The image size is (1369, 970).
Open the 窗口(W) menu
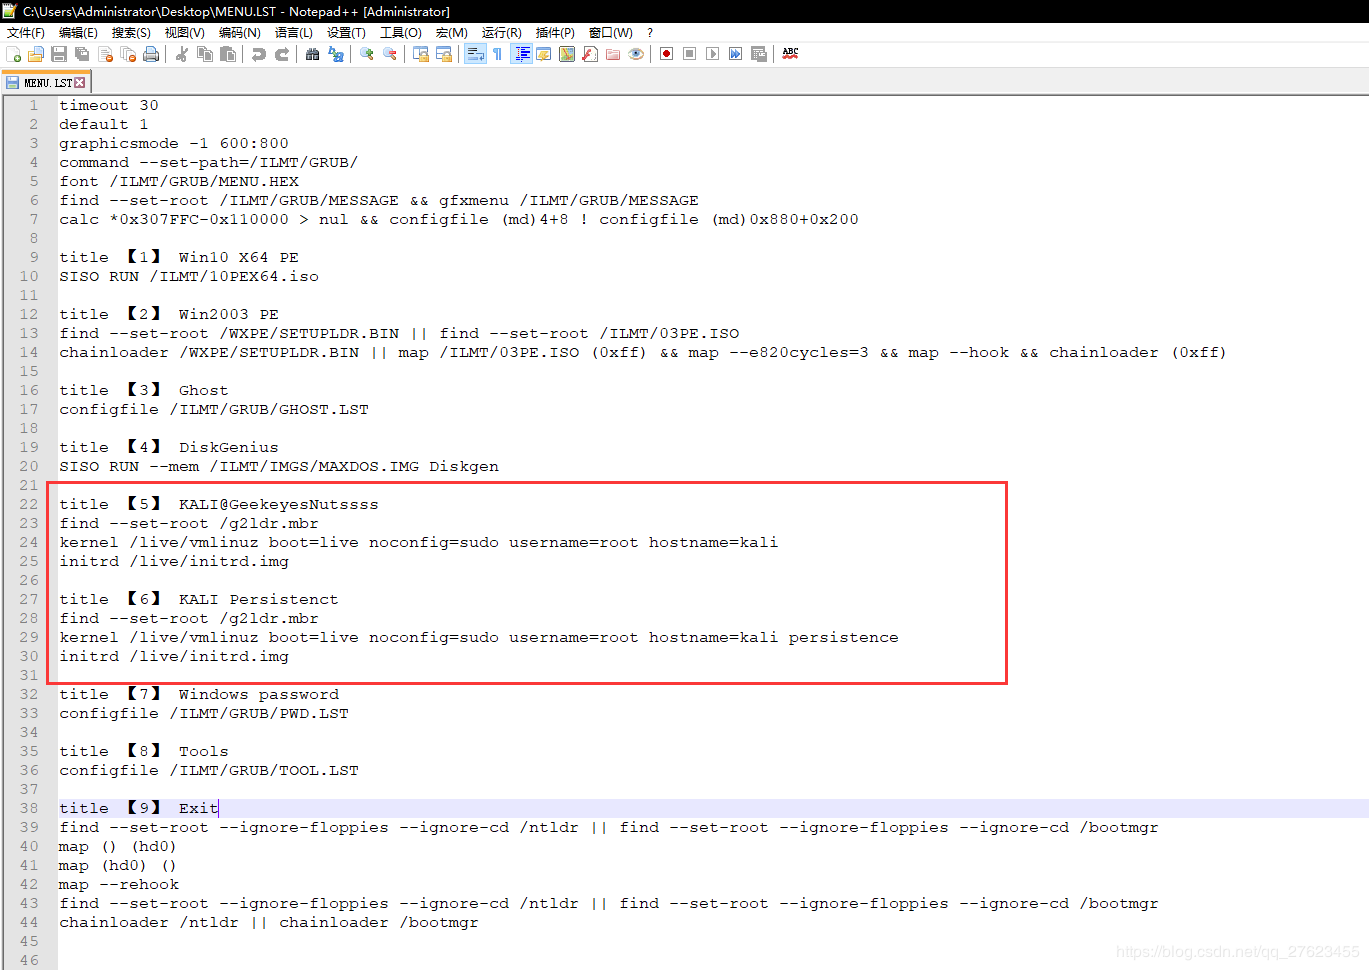tap(611, 33)
